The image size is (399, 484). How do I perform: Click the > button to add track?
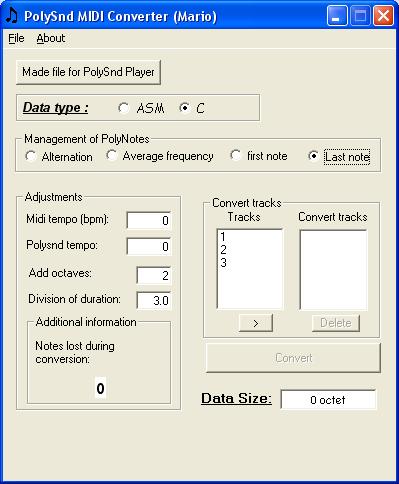(x=256, y=323)
